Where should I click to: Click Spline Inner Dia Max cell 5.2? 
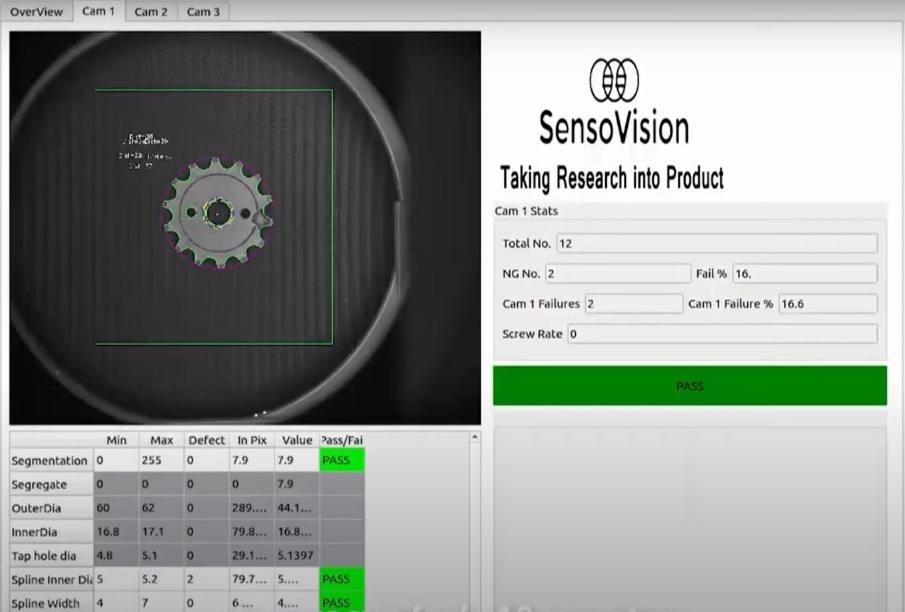point(162,579)
